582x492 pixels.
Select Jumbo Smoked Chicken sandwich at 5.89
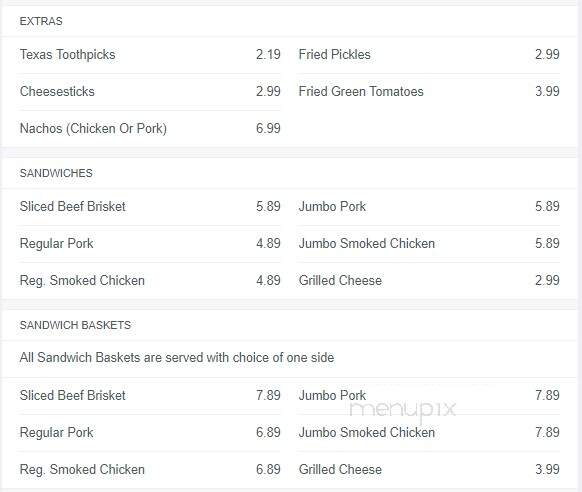(429, 244)
